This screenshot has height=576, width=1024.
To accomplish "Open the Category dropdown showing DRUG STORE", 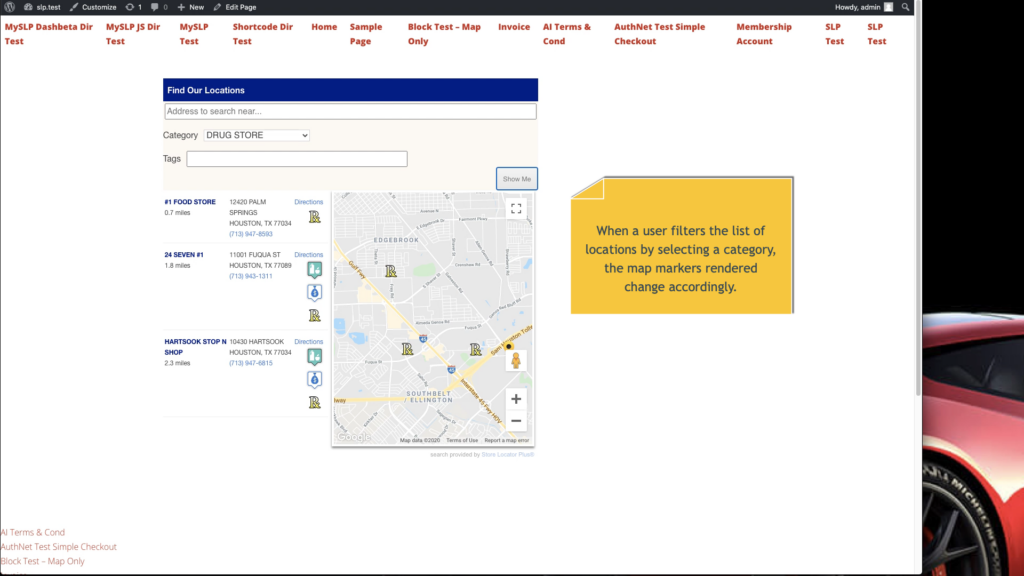I will point(257,135).
